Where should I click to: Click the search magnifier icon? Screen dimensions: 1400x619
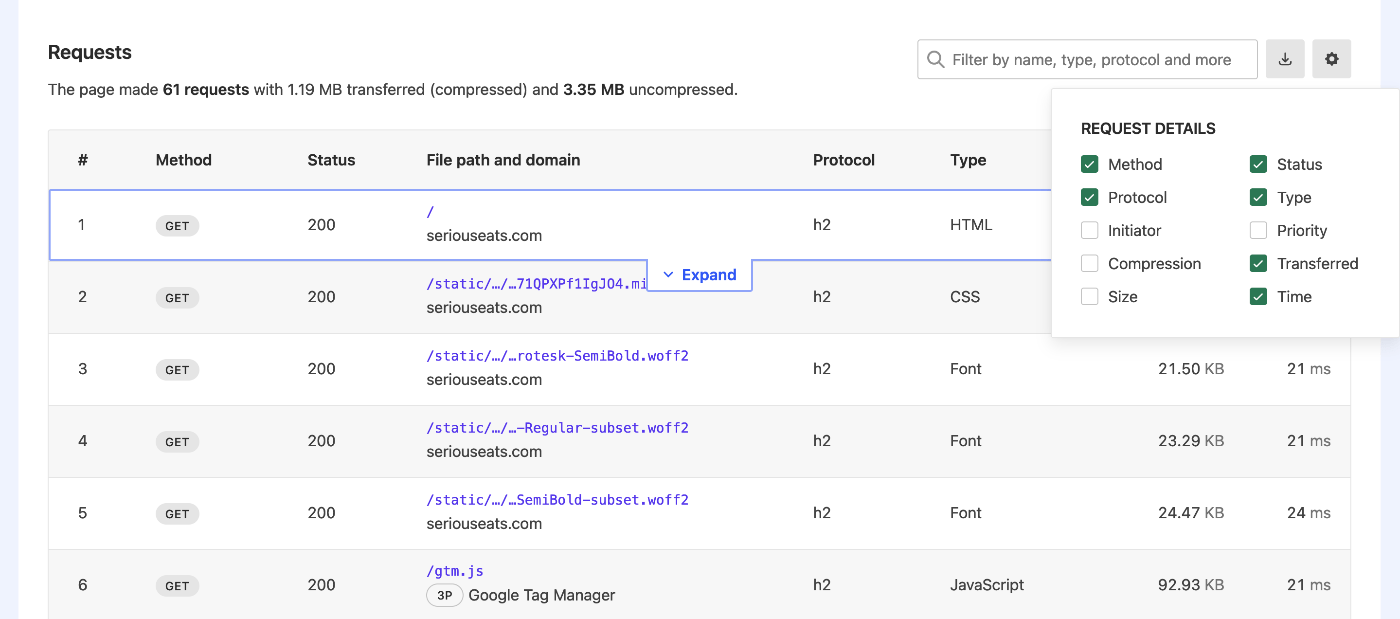click(936, 60)
